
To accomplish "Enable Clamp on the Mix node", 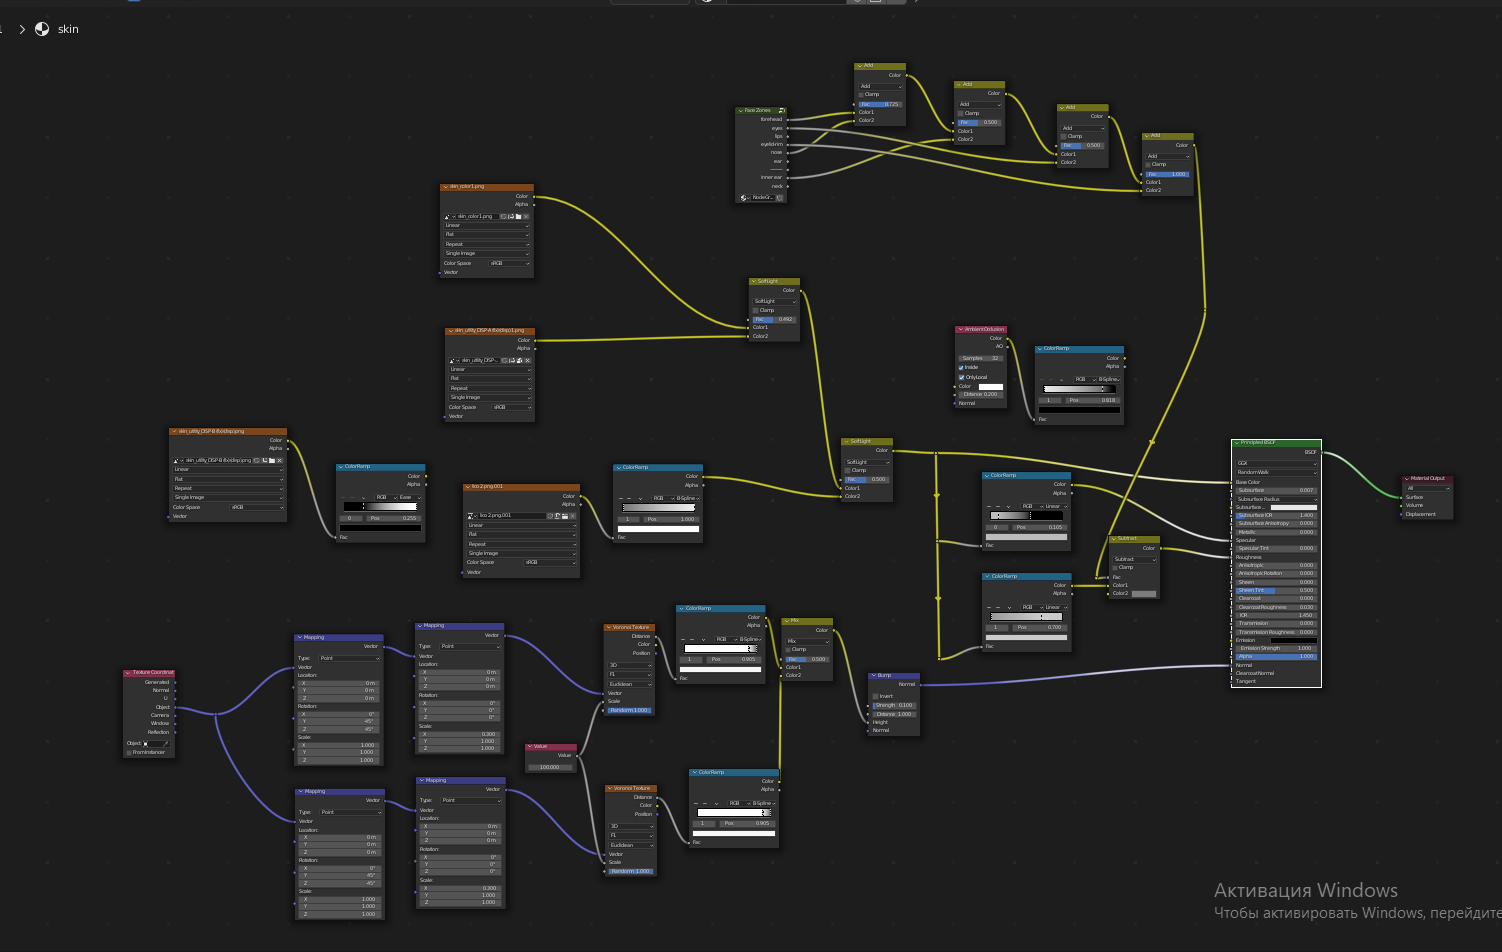I will 788,649.
